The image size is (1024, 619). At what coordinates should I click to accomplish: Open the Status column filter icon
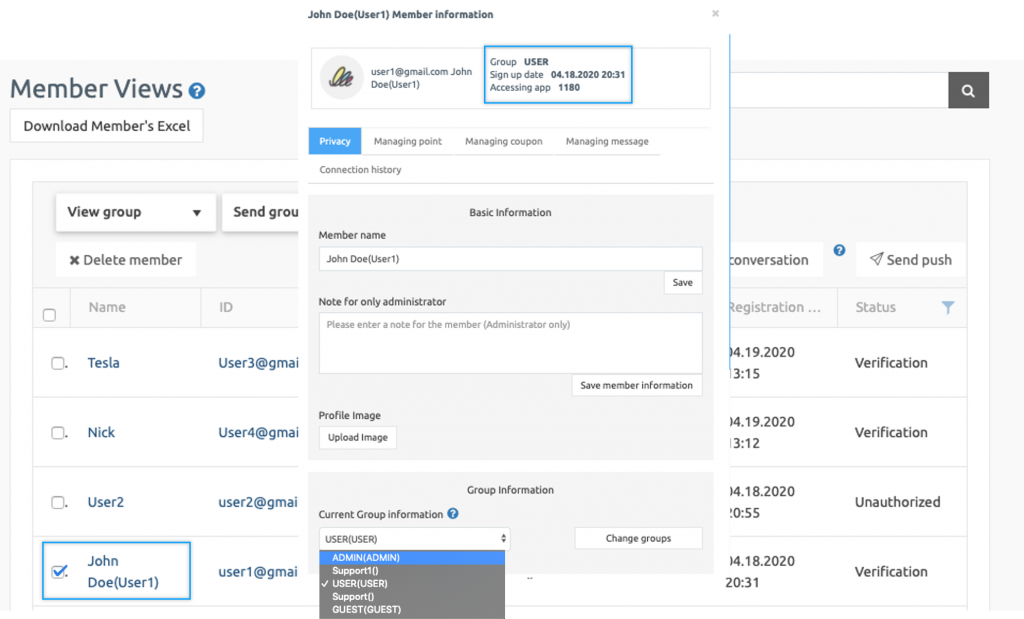pyautogui.click(x=946, y=308)
